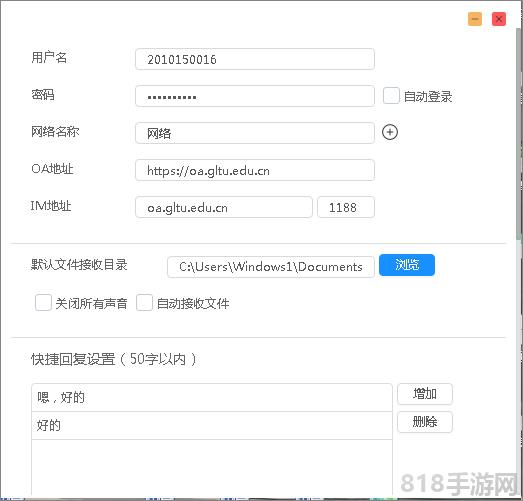Click the plus icon beside network name

tap(390, 132)
